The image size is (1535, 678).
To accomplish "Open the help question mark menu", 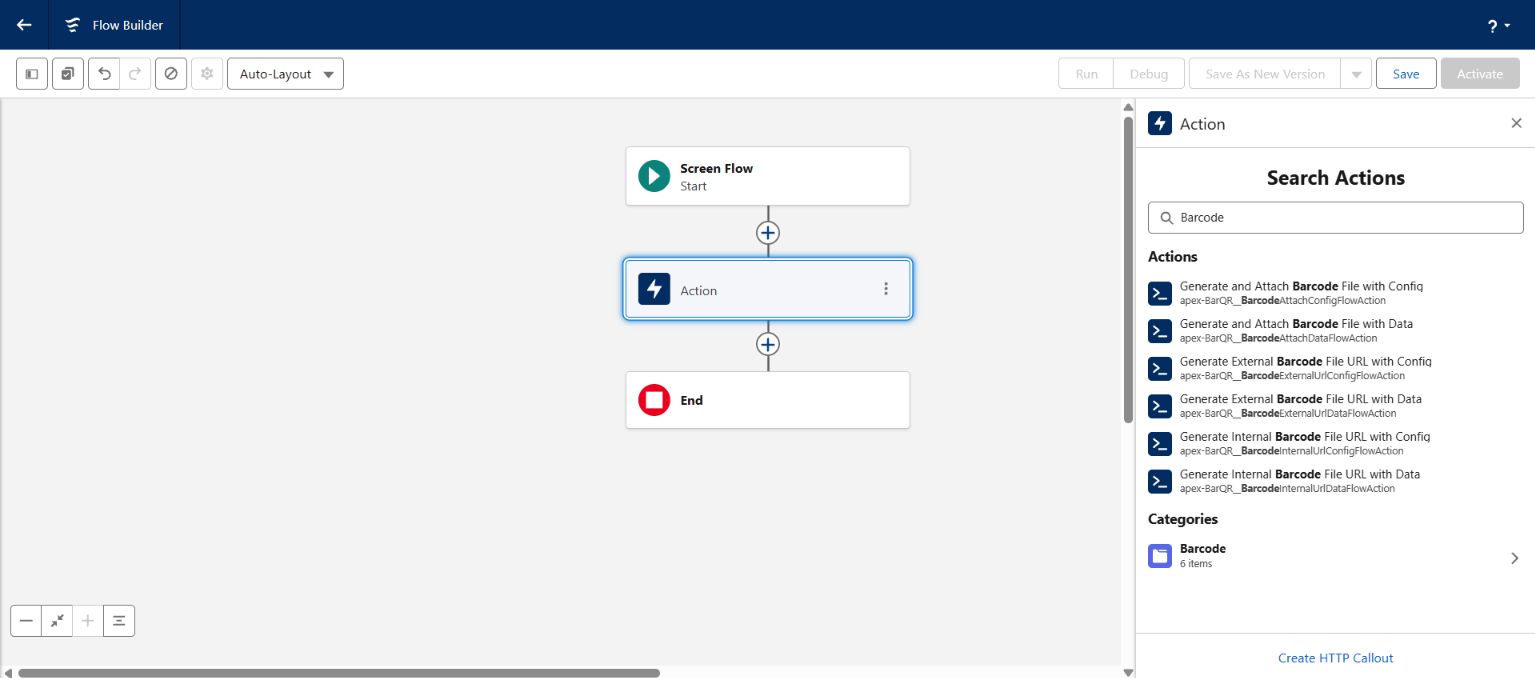I will pos(1498,26).
